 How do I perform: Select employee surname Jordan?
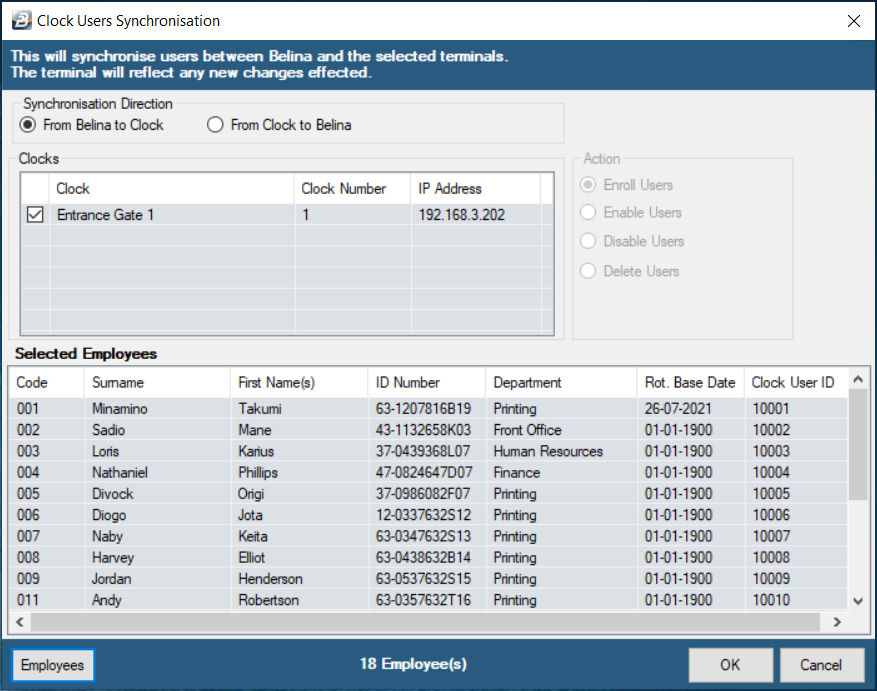point(112,579)
